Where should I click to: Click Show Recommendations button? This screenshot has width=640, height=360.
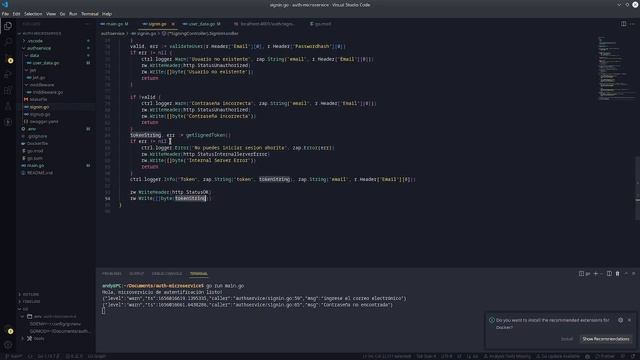(606, 339)
